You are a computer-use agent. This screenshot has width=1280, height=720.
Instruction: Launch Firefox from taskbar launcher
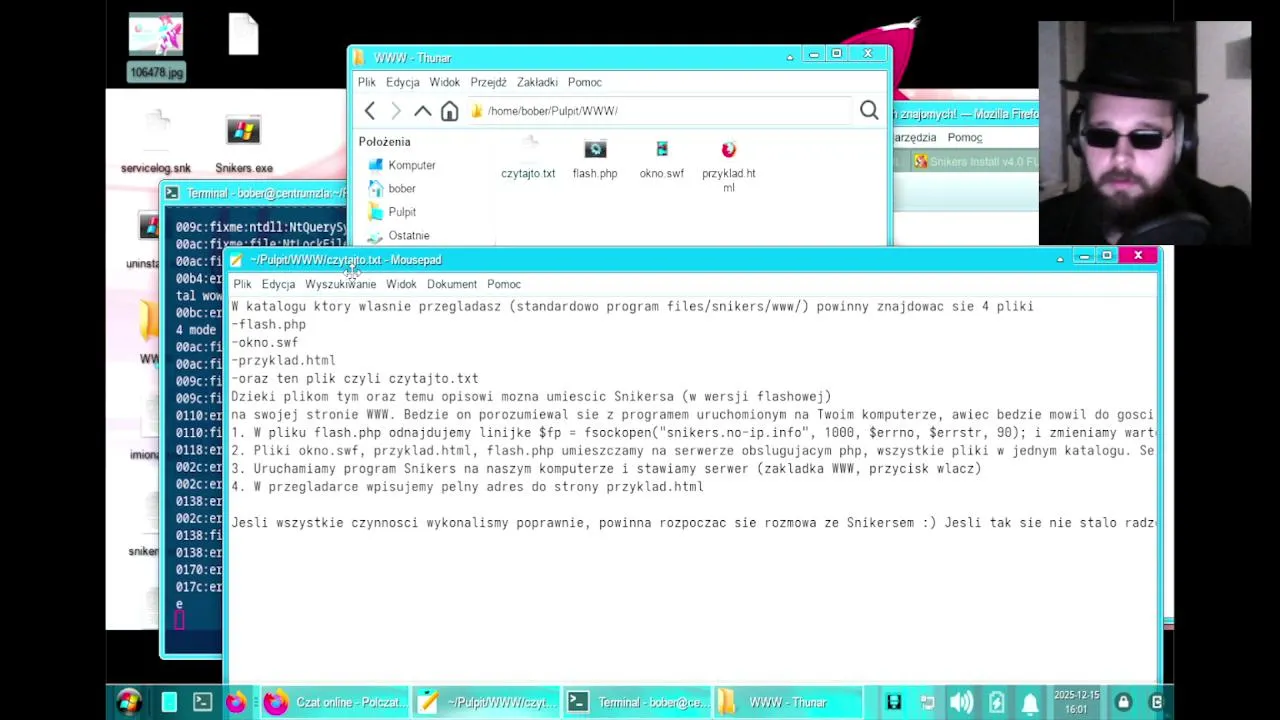pos(236,702)
